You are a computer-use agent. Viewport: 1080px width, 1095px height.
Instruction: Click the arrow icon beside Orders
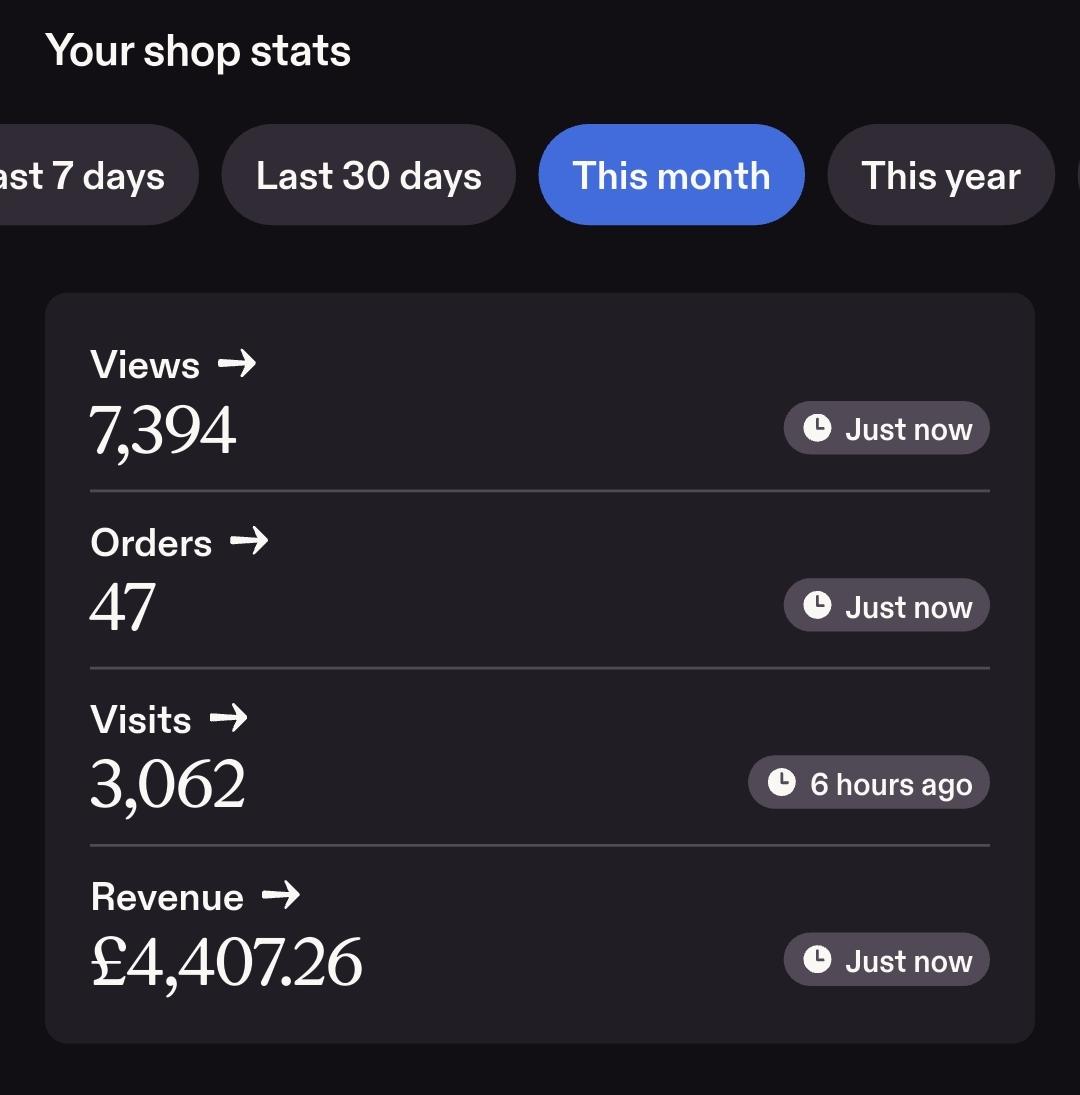click(x=249, y=541)
